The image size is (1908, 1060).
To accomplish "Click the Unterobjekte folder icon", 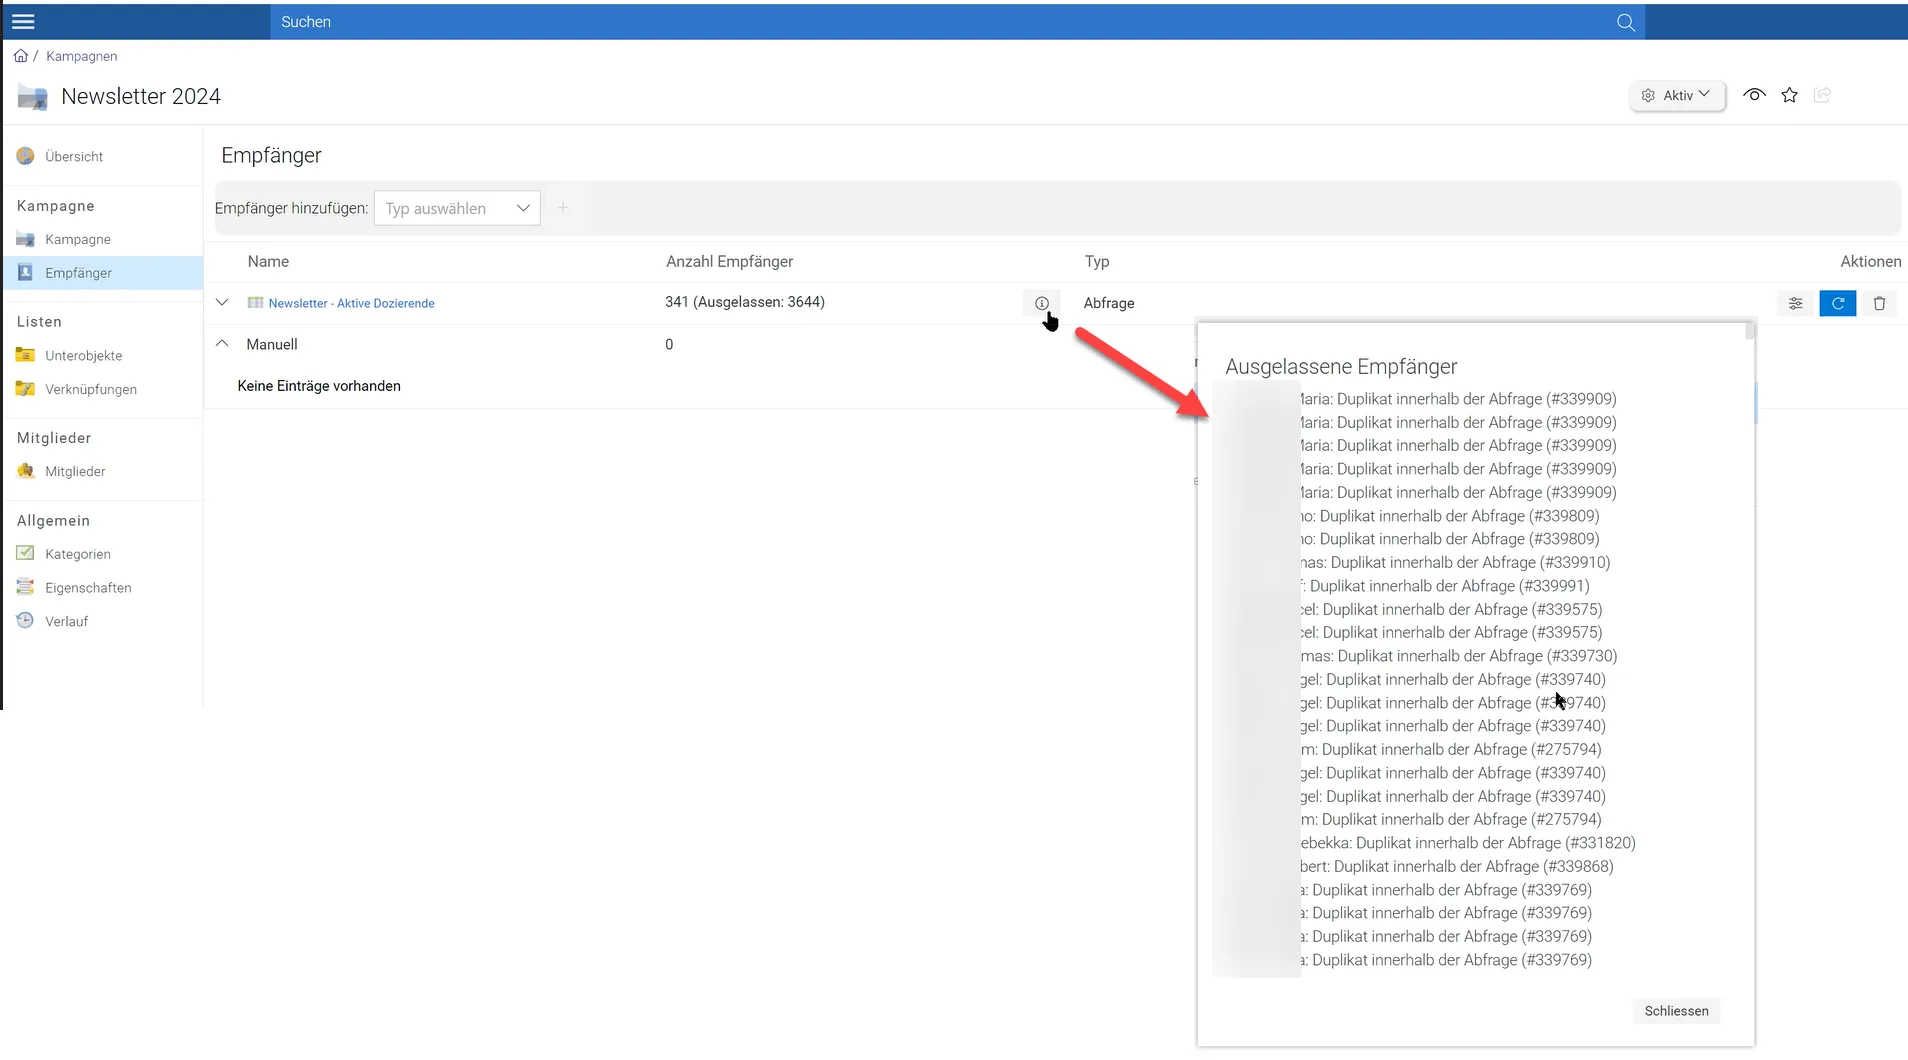I will [x=25, y=355].
